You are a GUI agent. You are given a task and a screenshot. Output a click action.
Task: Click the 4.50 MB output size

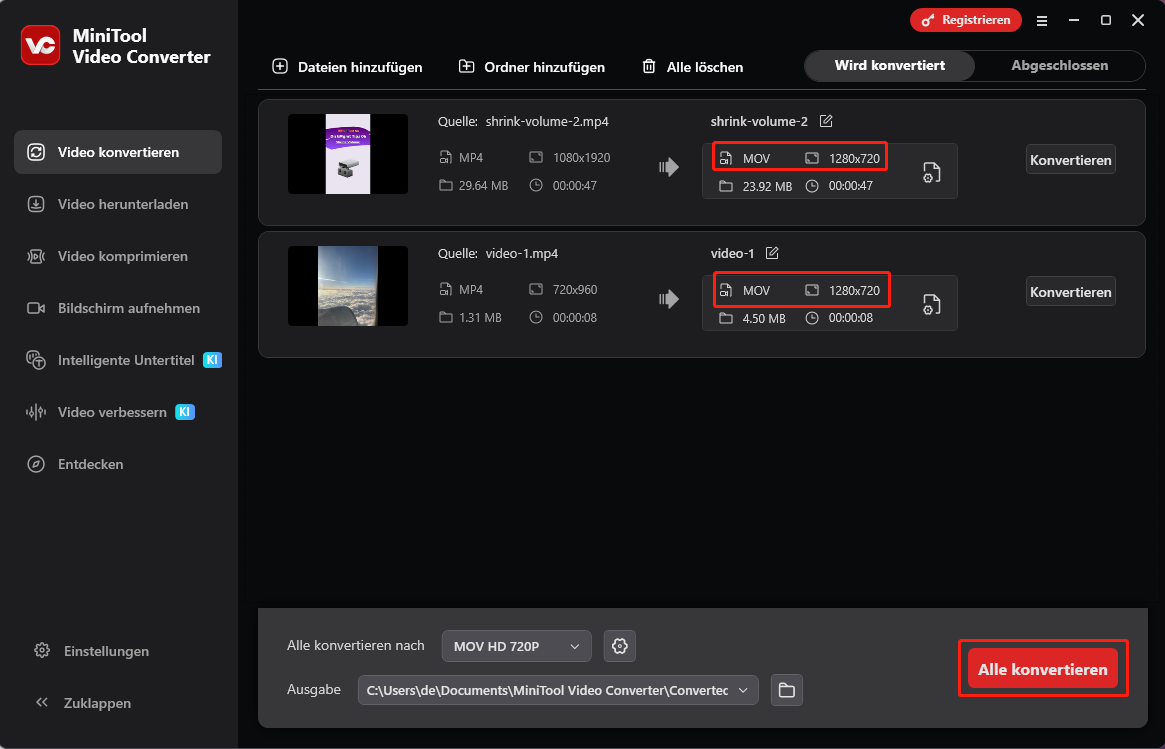[764, 319]
